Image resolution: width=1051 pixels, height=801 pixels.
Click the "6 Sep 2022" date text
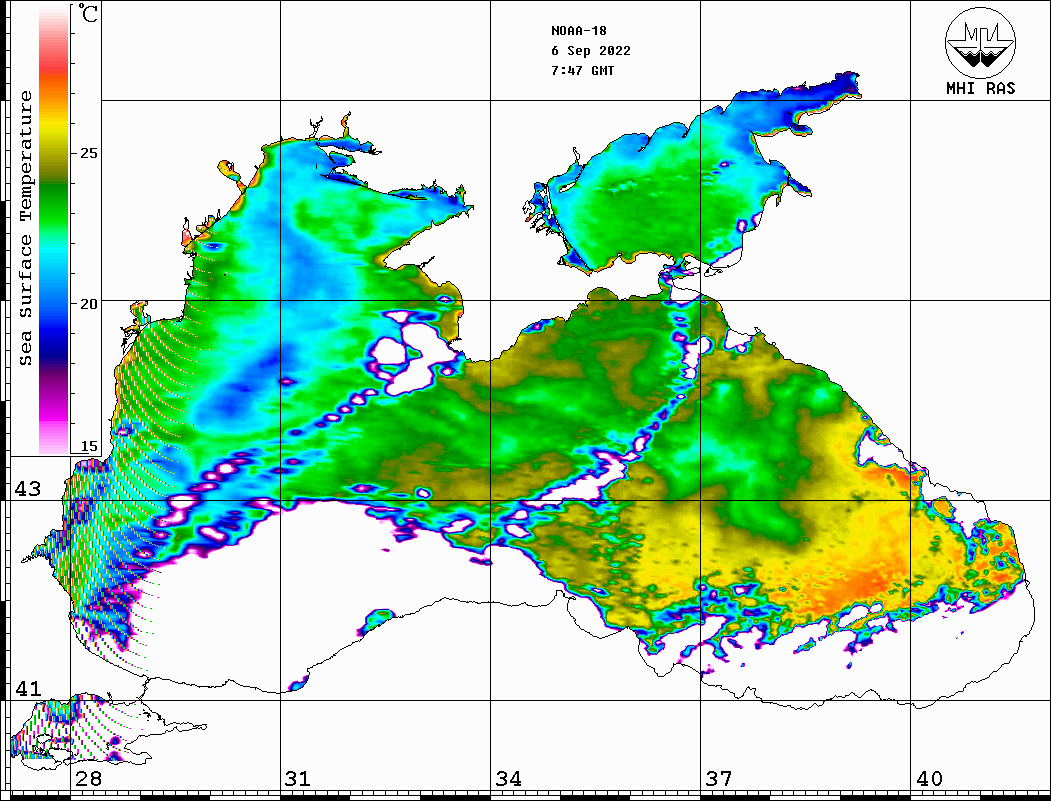591,51
